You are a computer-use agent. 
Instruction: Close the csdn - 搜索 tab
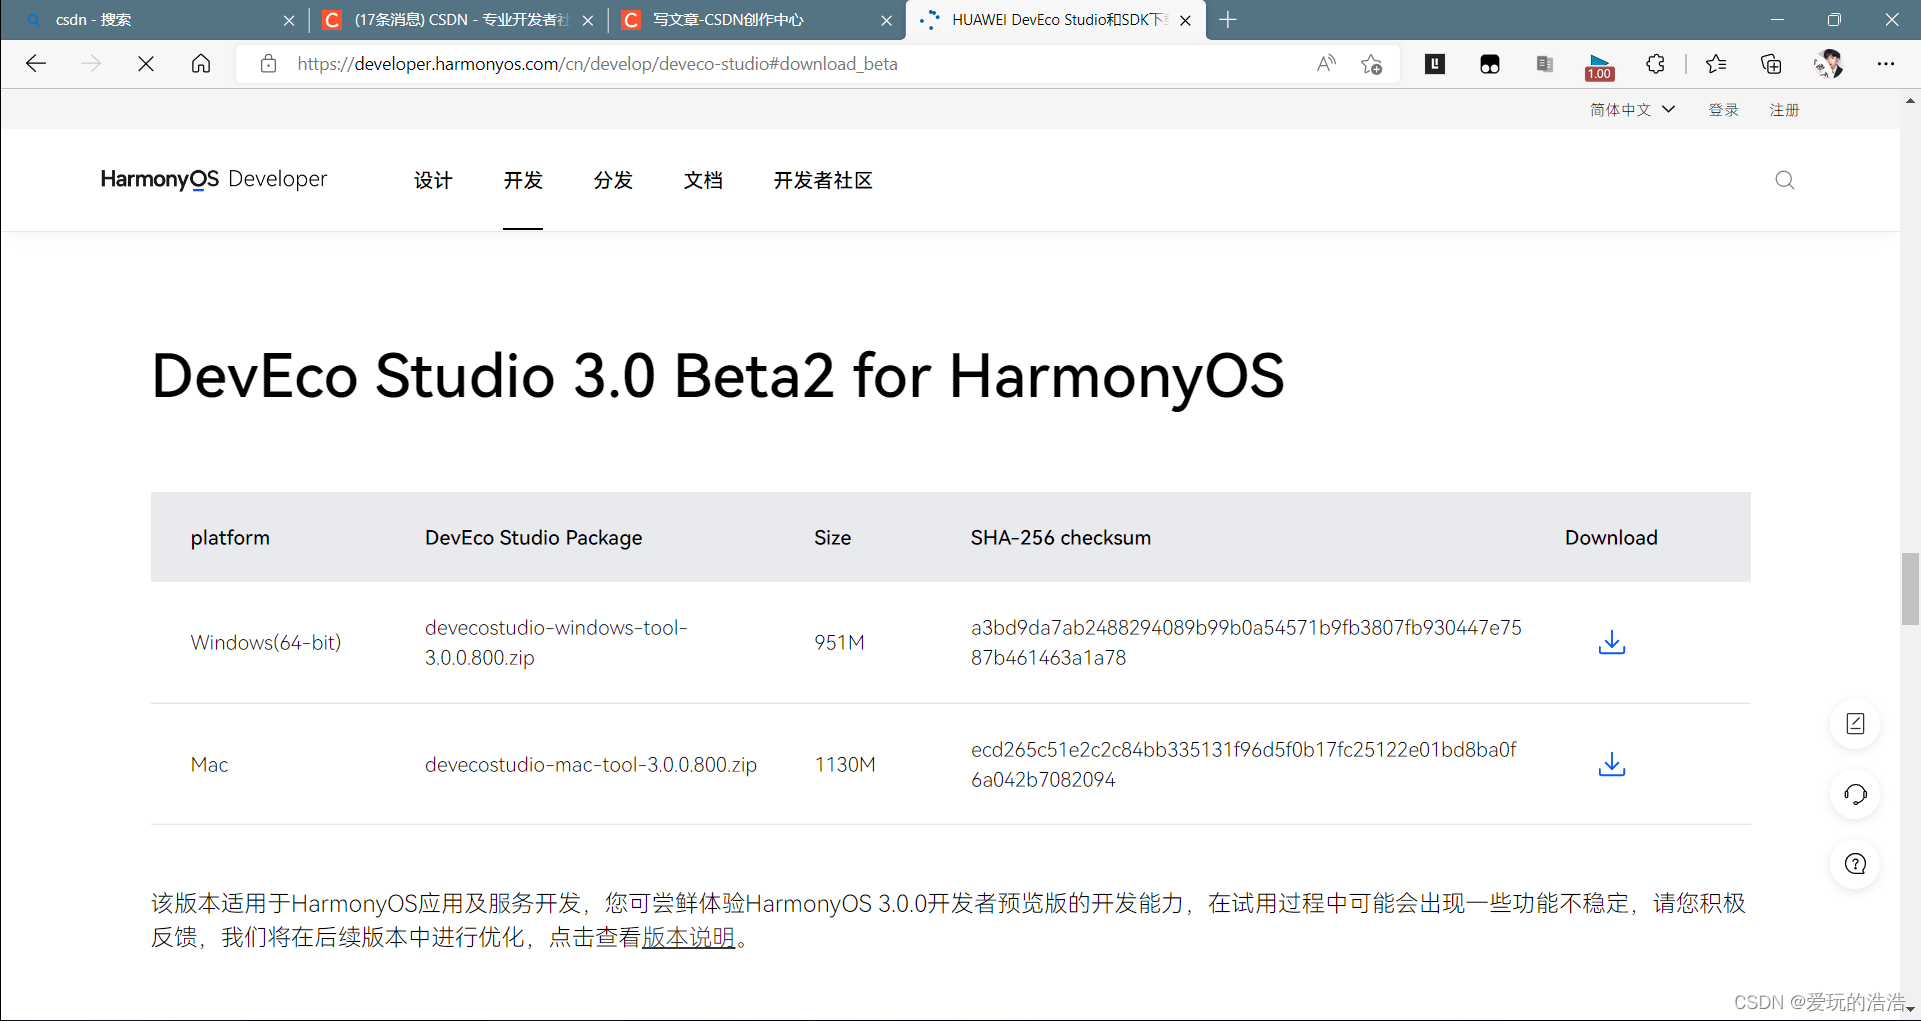(289, 20)
